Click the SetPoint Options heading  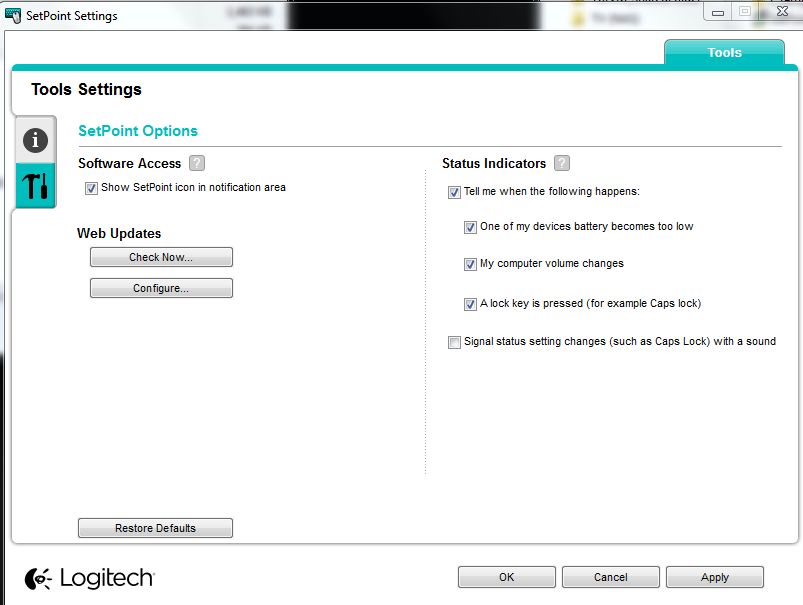pos(138,131)
